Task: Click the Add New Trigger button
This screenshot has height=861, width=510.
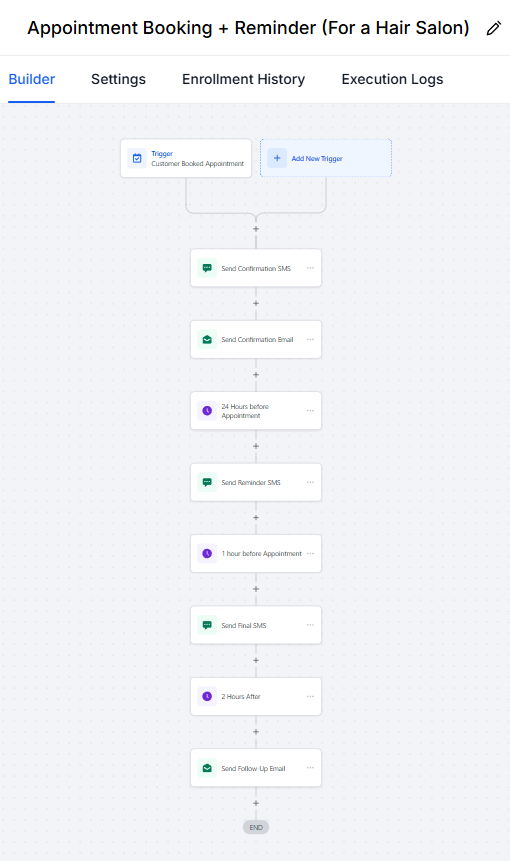Action: coord(326,158)
